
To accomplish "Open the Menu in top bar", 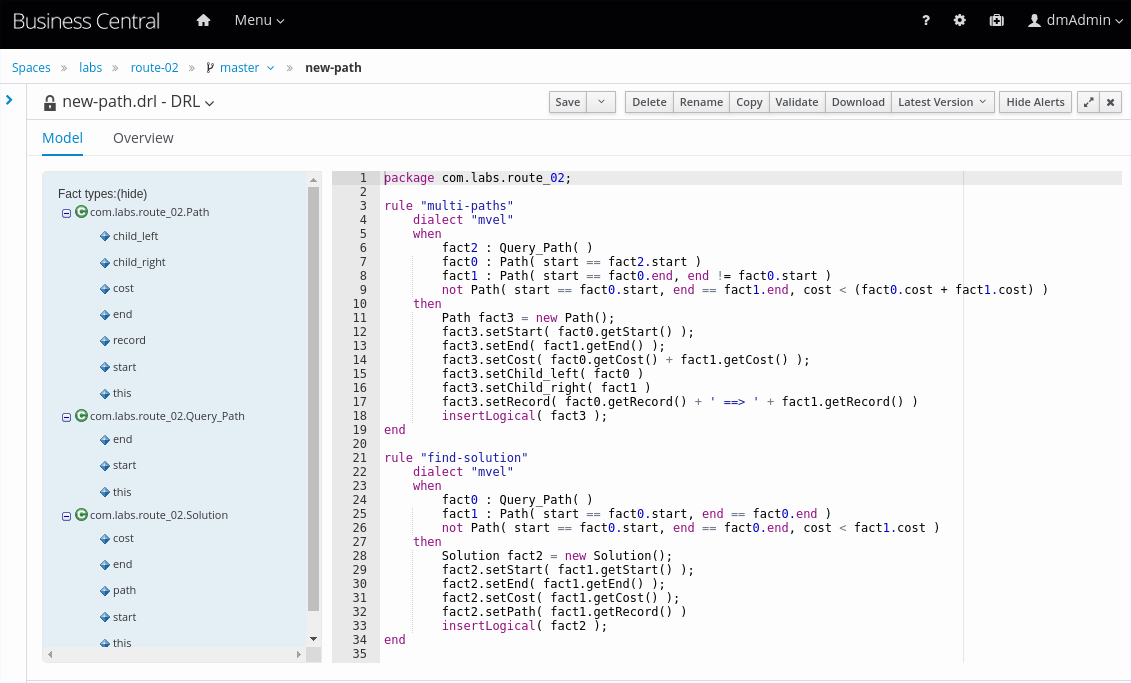I will 259,20.
